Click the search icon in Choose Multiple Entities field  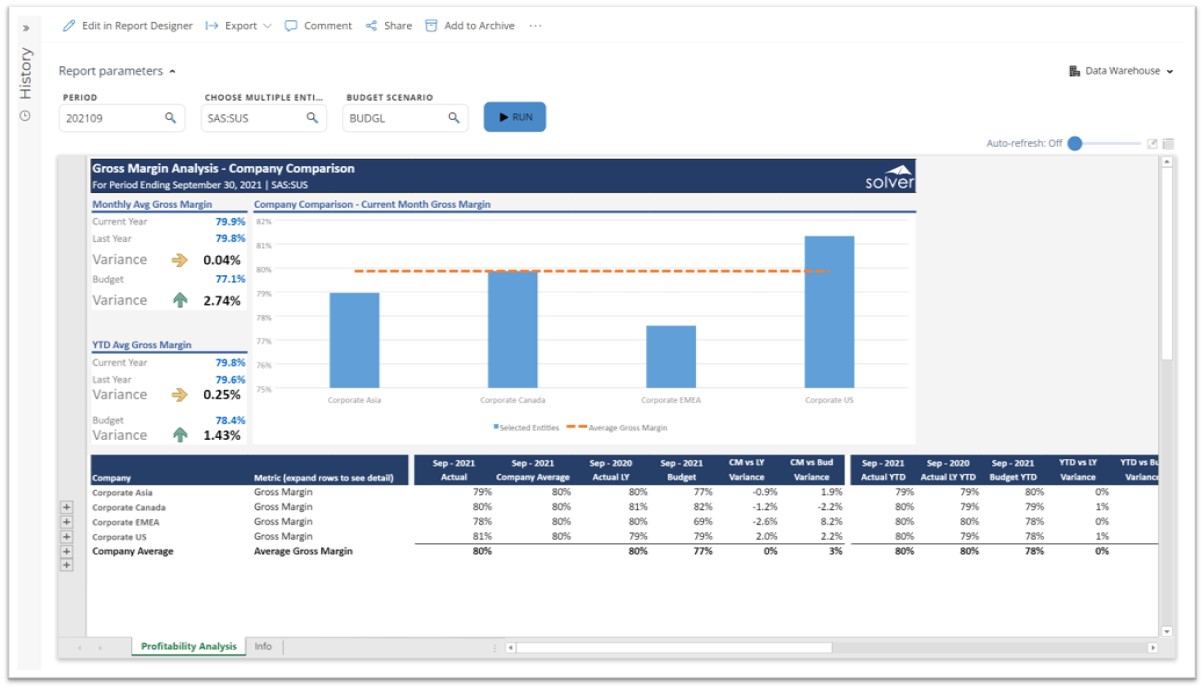[313, 118]
